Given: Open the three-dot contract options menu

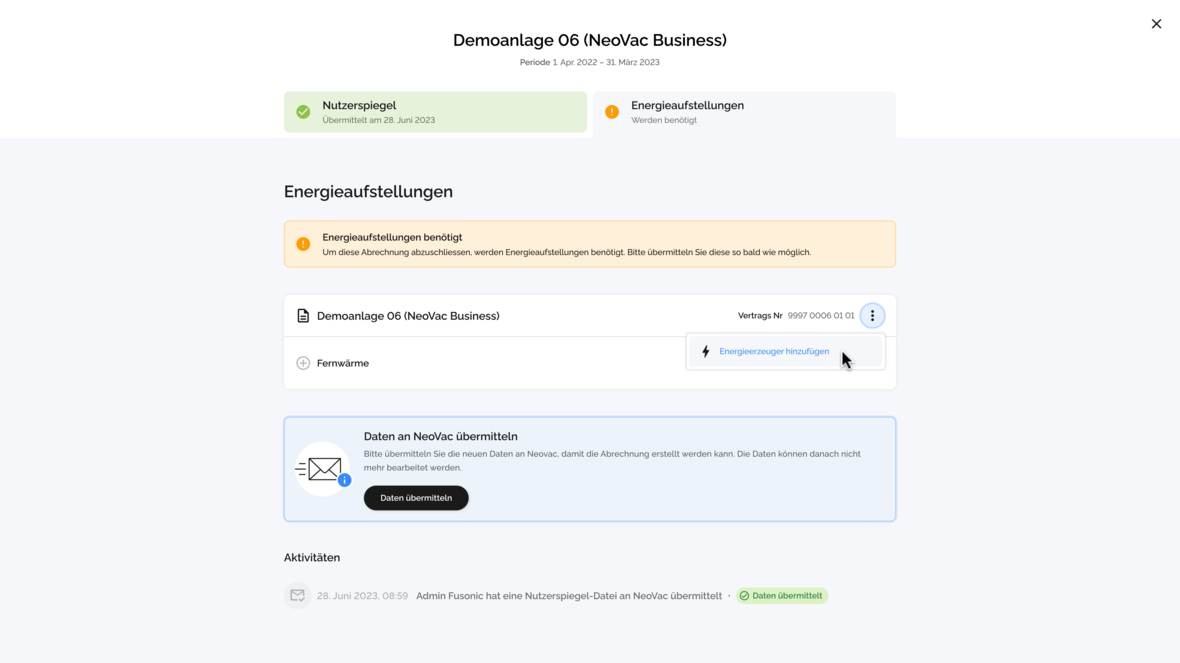Looking at the screenshot, I should pyautogui.click(x=872, y=316).
